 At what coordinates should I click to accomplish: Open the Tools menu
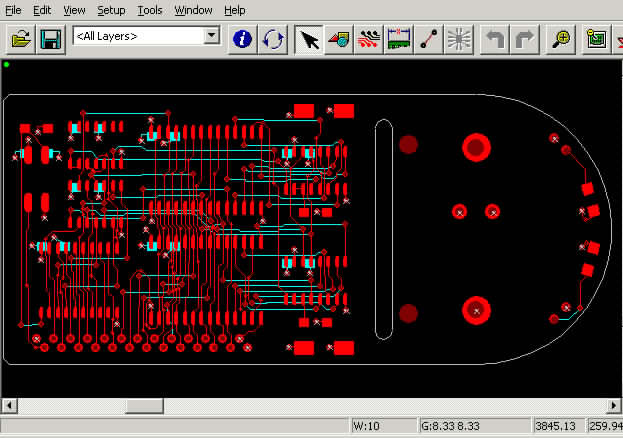(149, 10)
